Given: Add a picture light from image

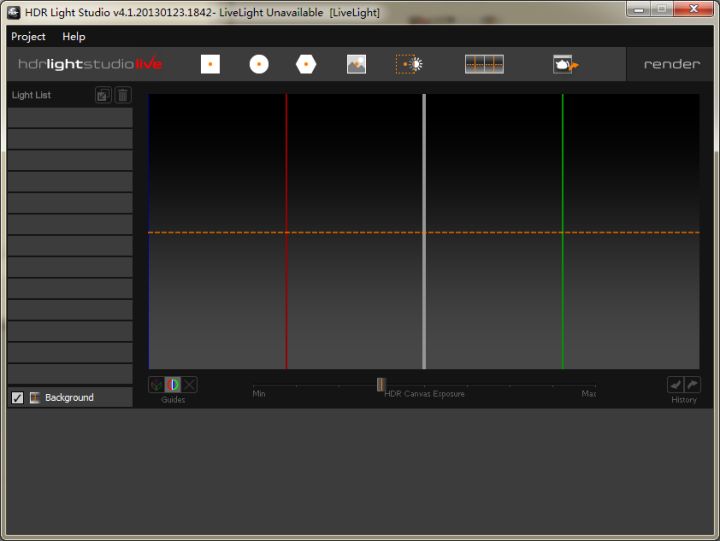Looking at the screenshot, I should click(356, 64).
